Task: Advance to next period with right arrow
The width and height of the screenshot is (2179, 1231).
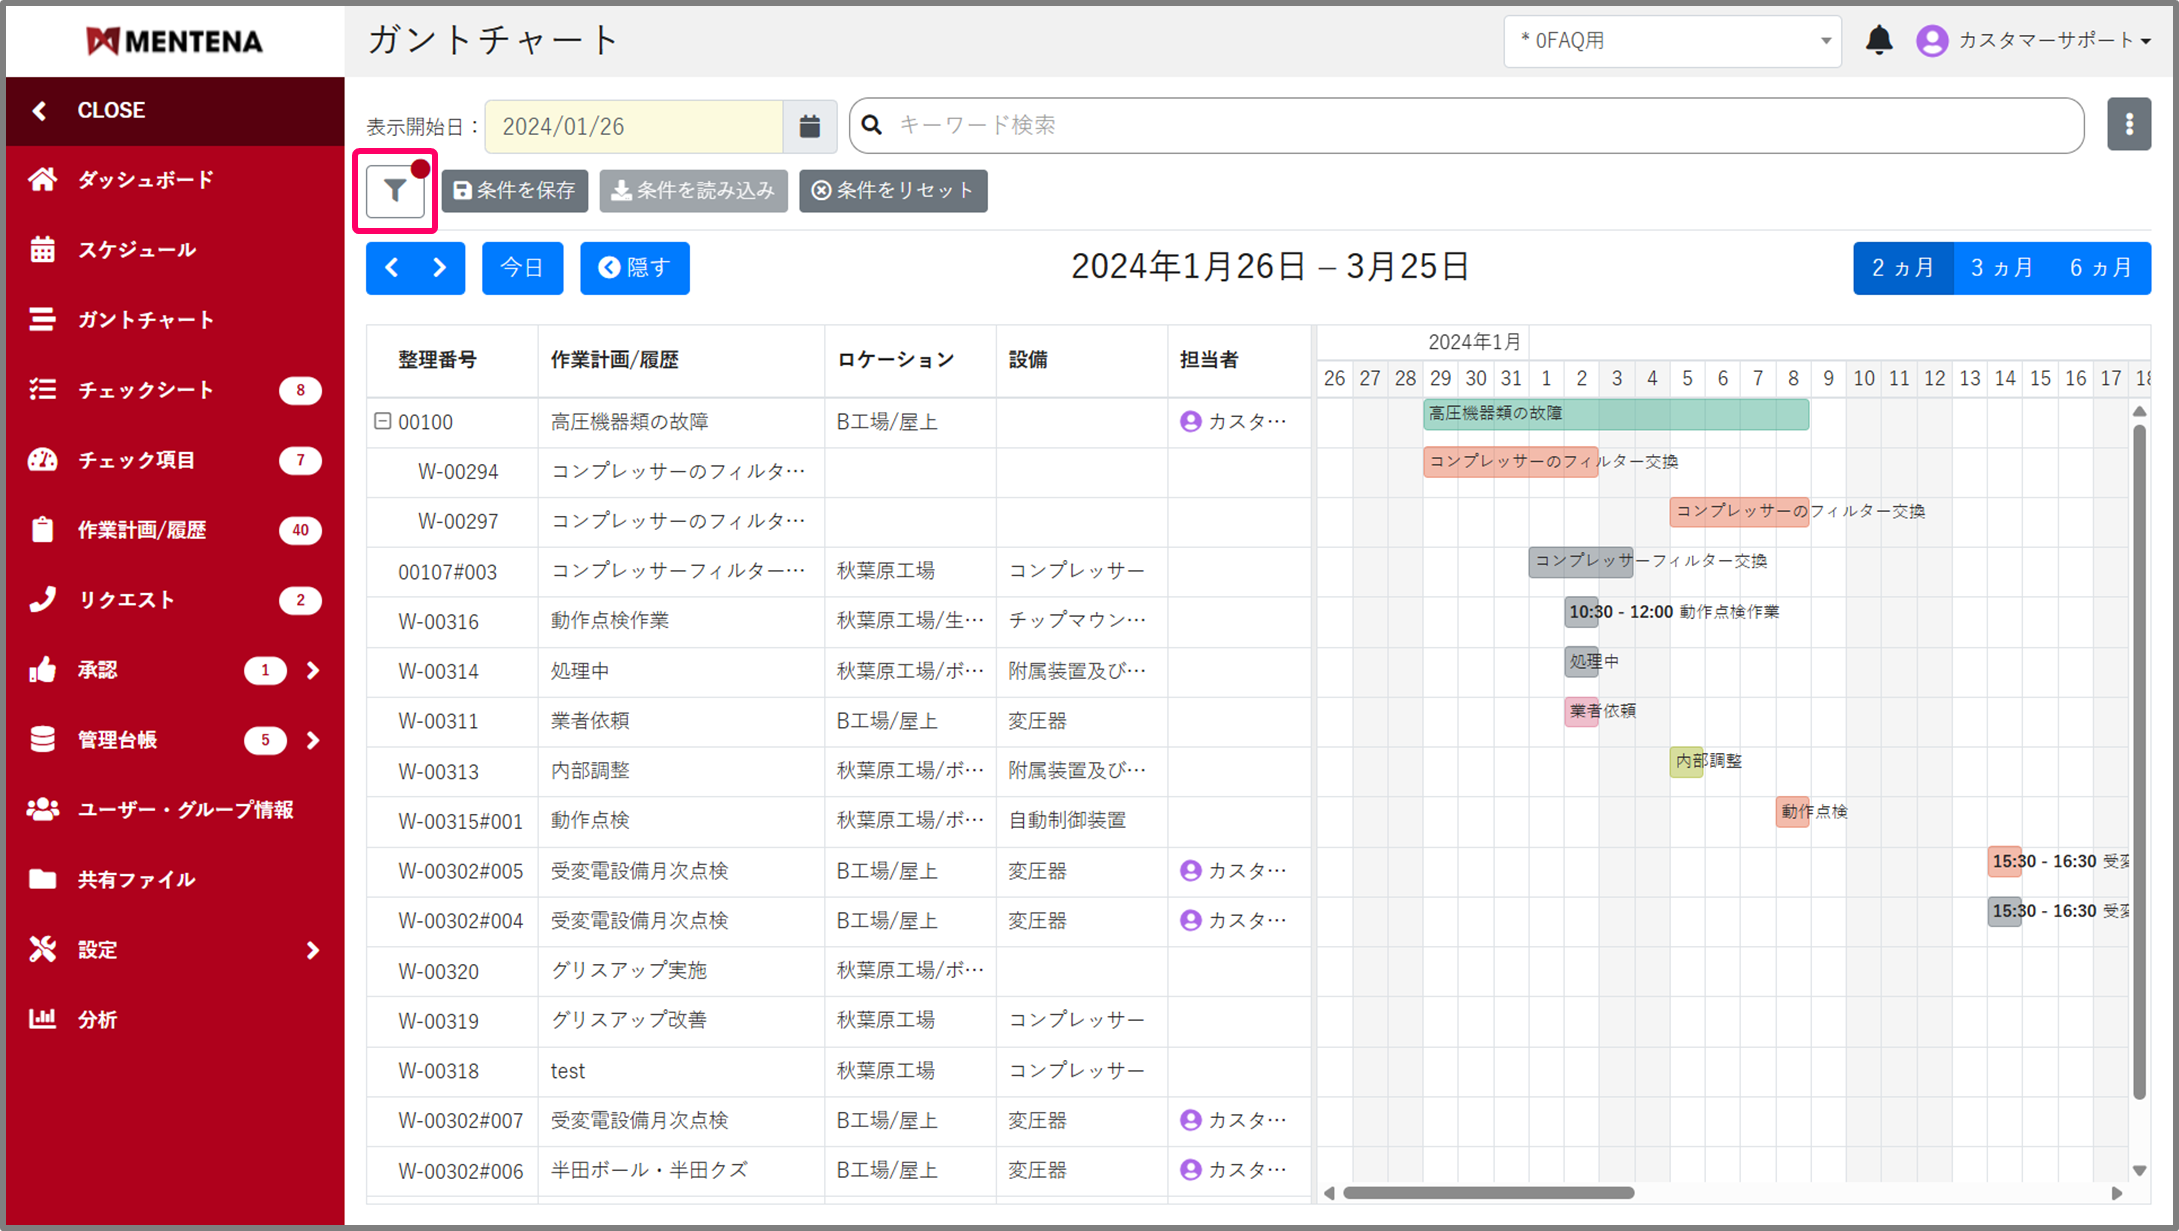Action: [440, 268]
